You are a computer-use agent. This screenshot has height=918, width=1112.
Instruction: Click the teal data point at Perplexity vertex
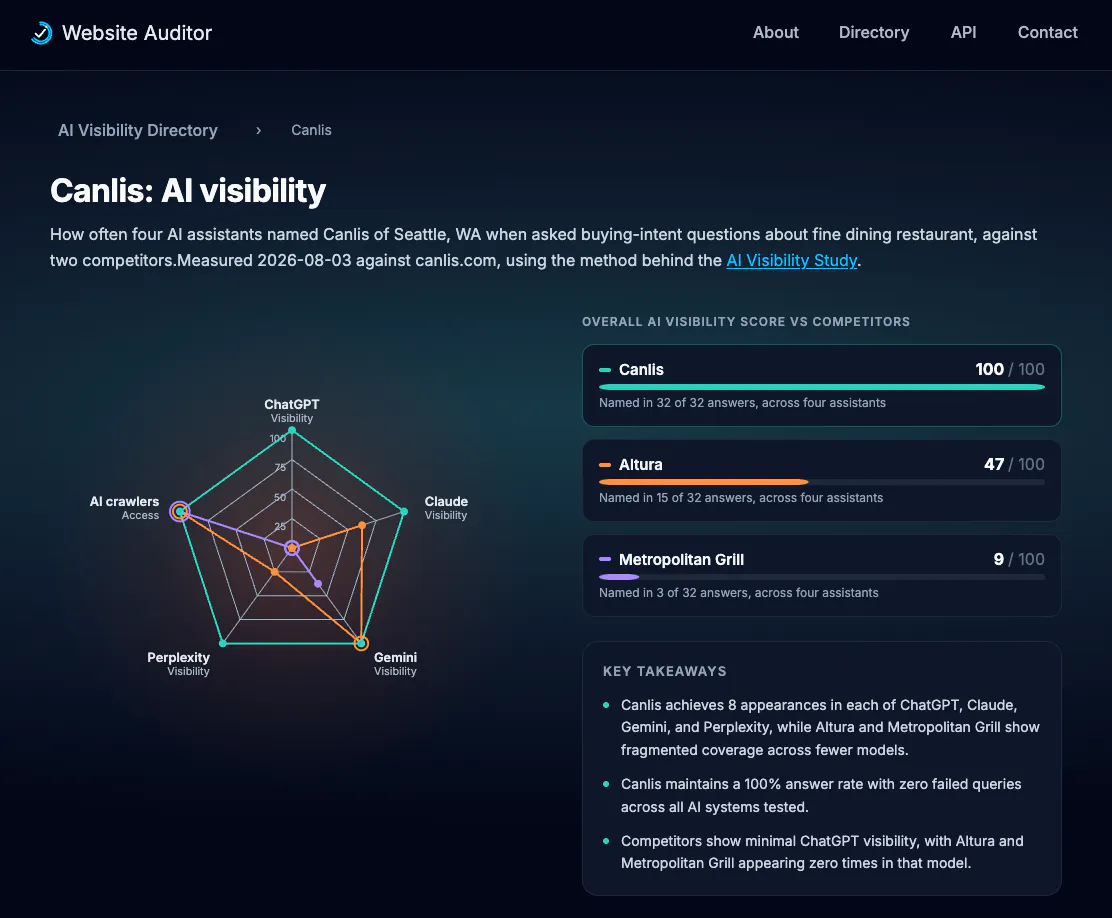pyautogui.click(x=223, y=643)
